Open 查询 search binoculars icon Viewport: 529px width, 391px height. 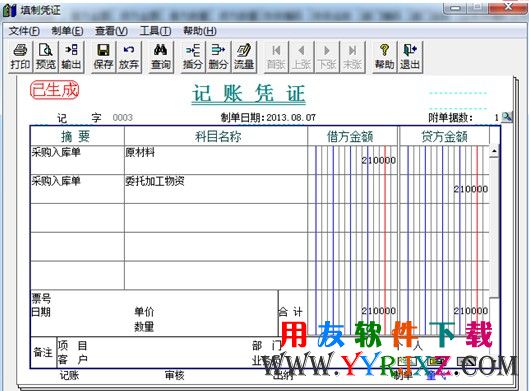tap(161, 57)
